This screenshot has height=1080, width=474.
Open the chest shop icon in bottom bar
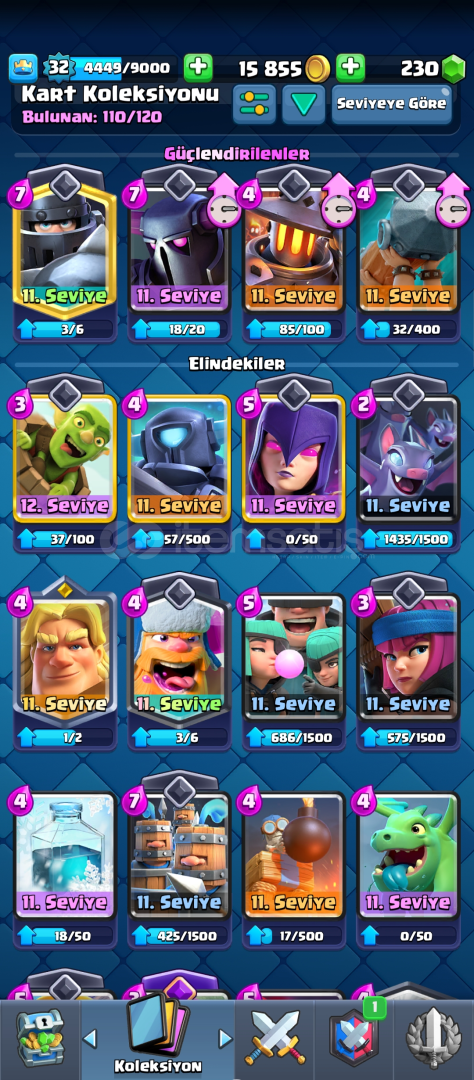(x=39, y=1037)
